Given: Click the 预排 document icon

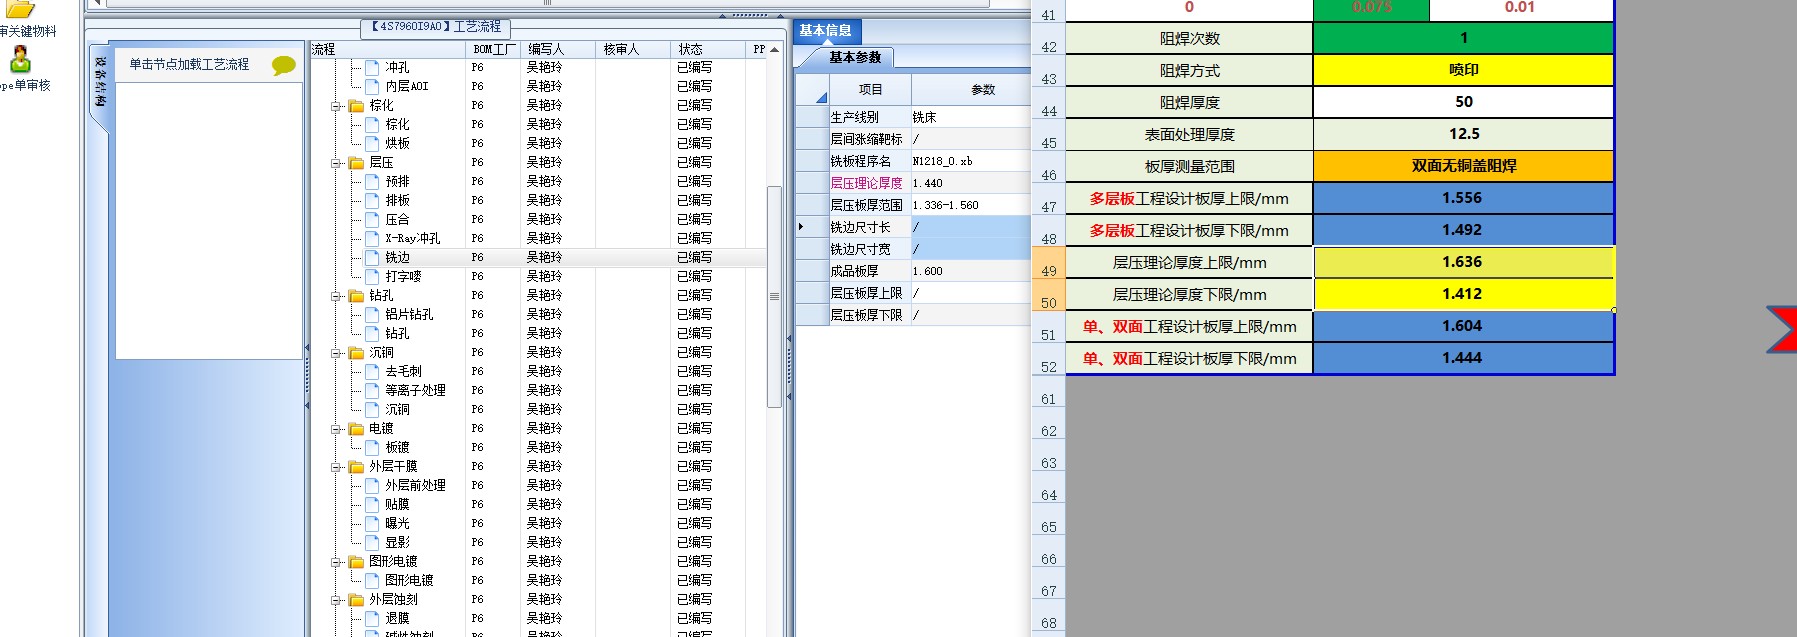Looking at the screenshot, I should point(372,181).
